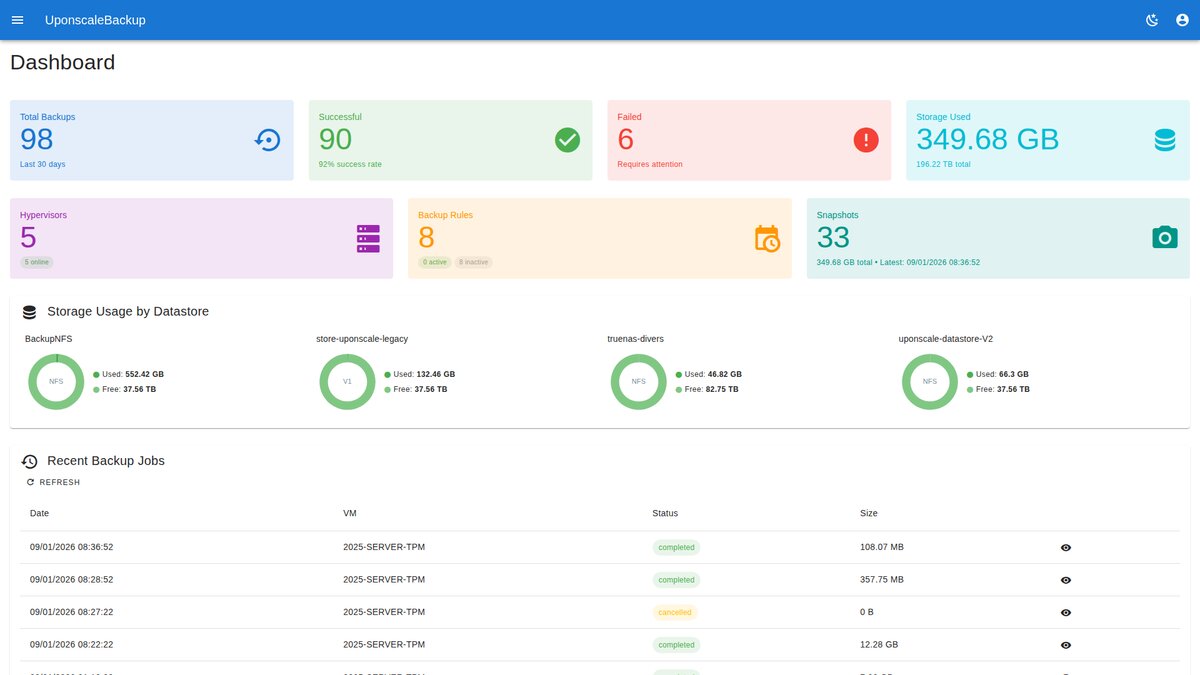
Task: View details of the first completed backup job
Action: click(x=1064, y=547)
